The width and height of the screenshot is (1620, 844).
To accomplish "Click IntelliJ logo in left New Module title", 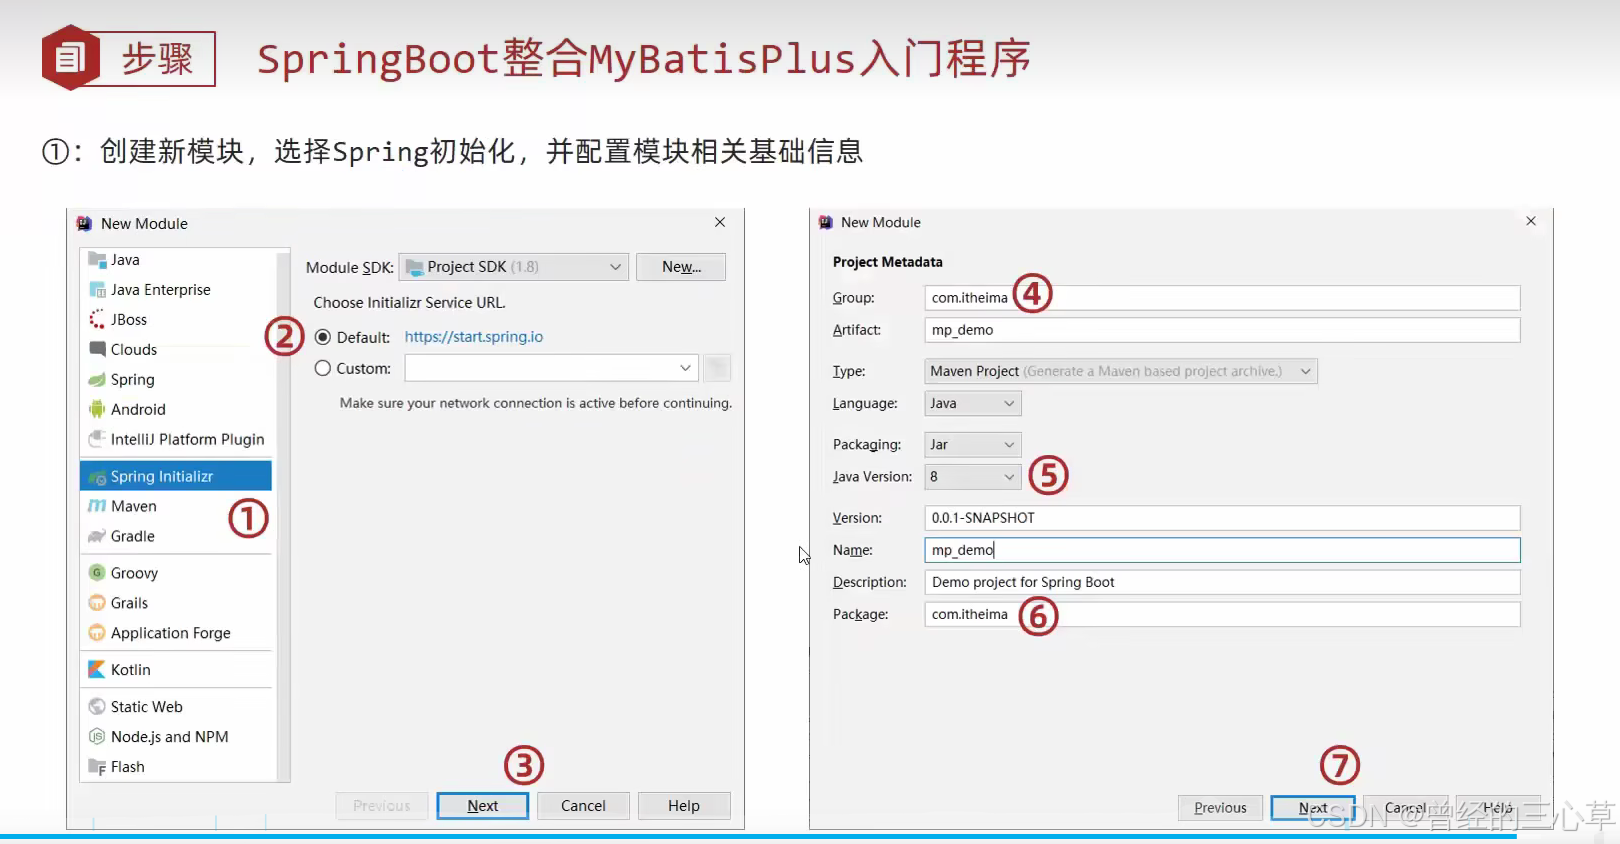I will click(85, 224).
